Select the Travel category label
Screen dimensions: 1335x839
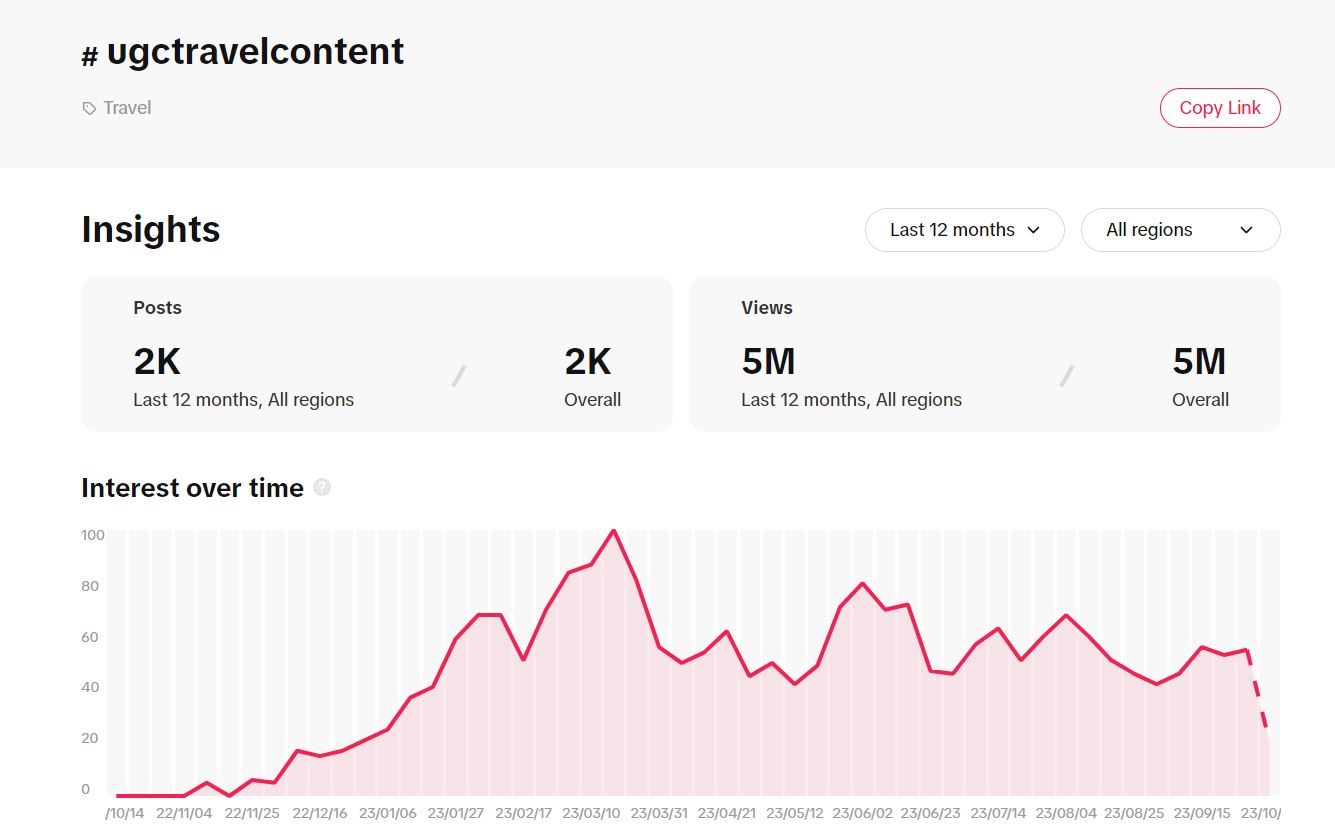126,107
